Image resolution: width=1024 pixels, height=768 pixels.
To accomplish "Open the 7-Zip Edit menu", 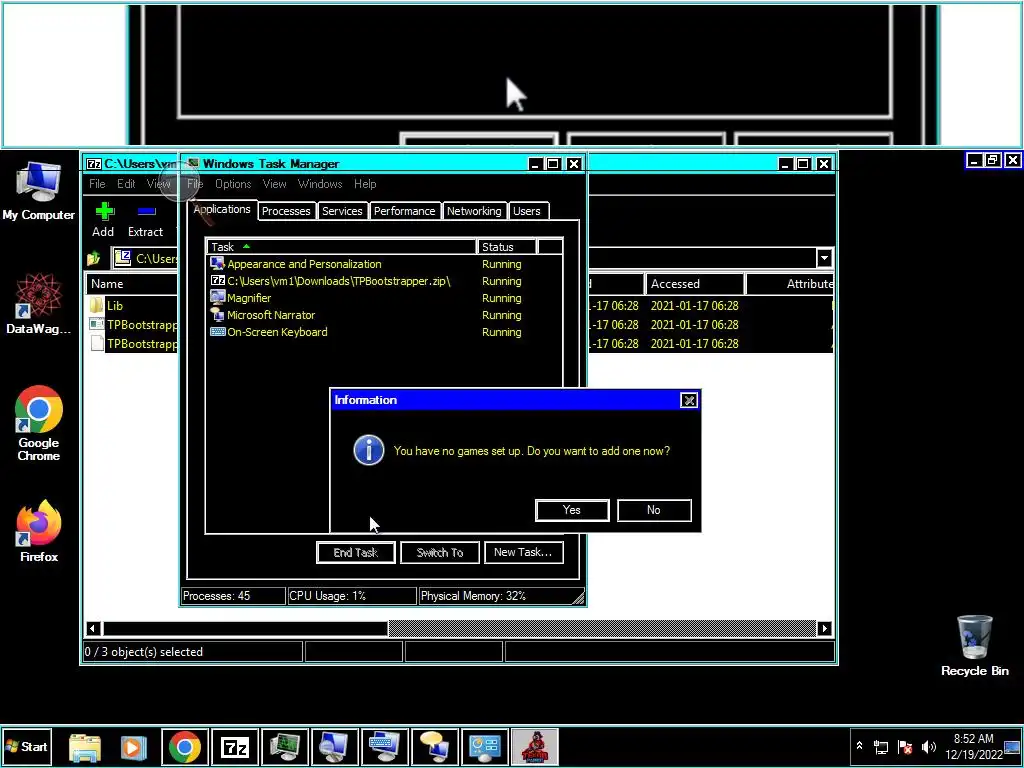I will point(126,184).
